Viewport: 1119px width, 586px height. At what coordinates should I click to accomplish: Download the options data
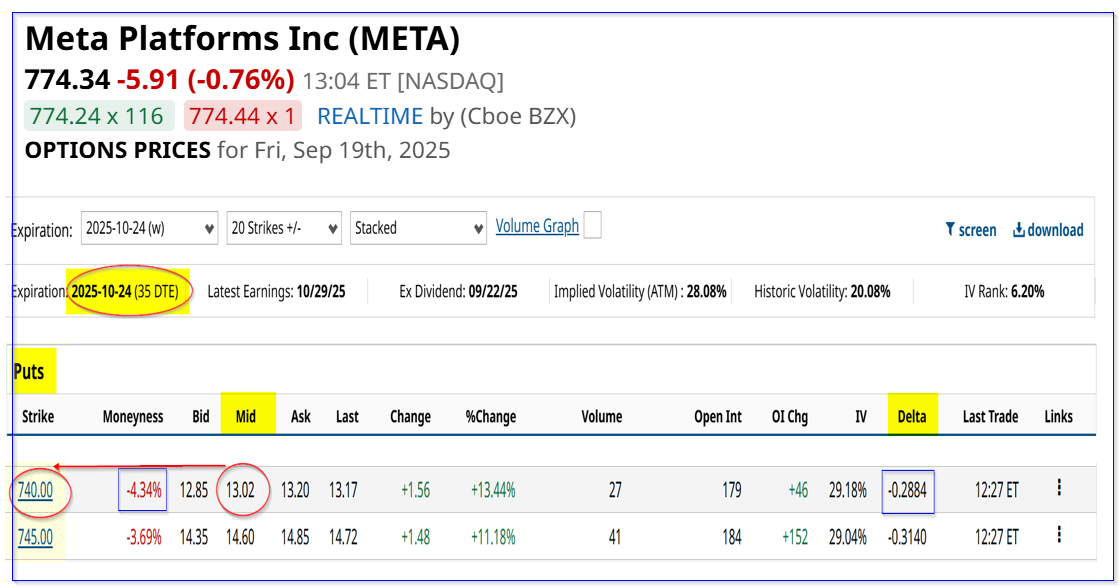coord(1048,230)
